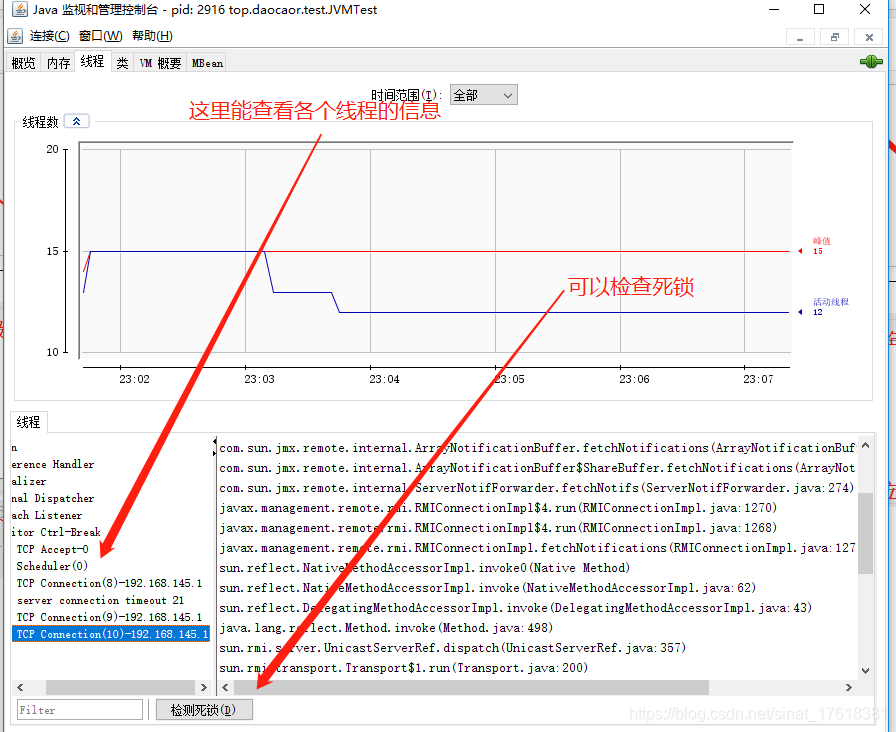Screen dimensions: 896x732
Task: Focus the Filter input field
Action: point(79,710)
